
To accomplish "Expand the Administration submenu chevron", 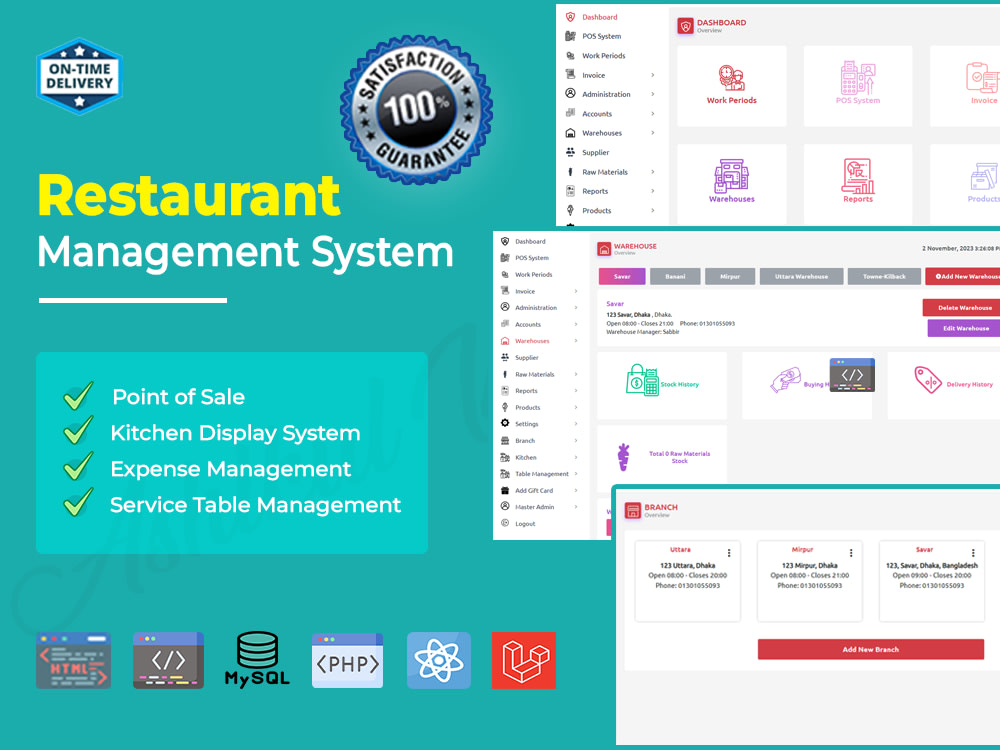I will (x=576, y=307).
